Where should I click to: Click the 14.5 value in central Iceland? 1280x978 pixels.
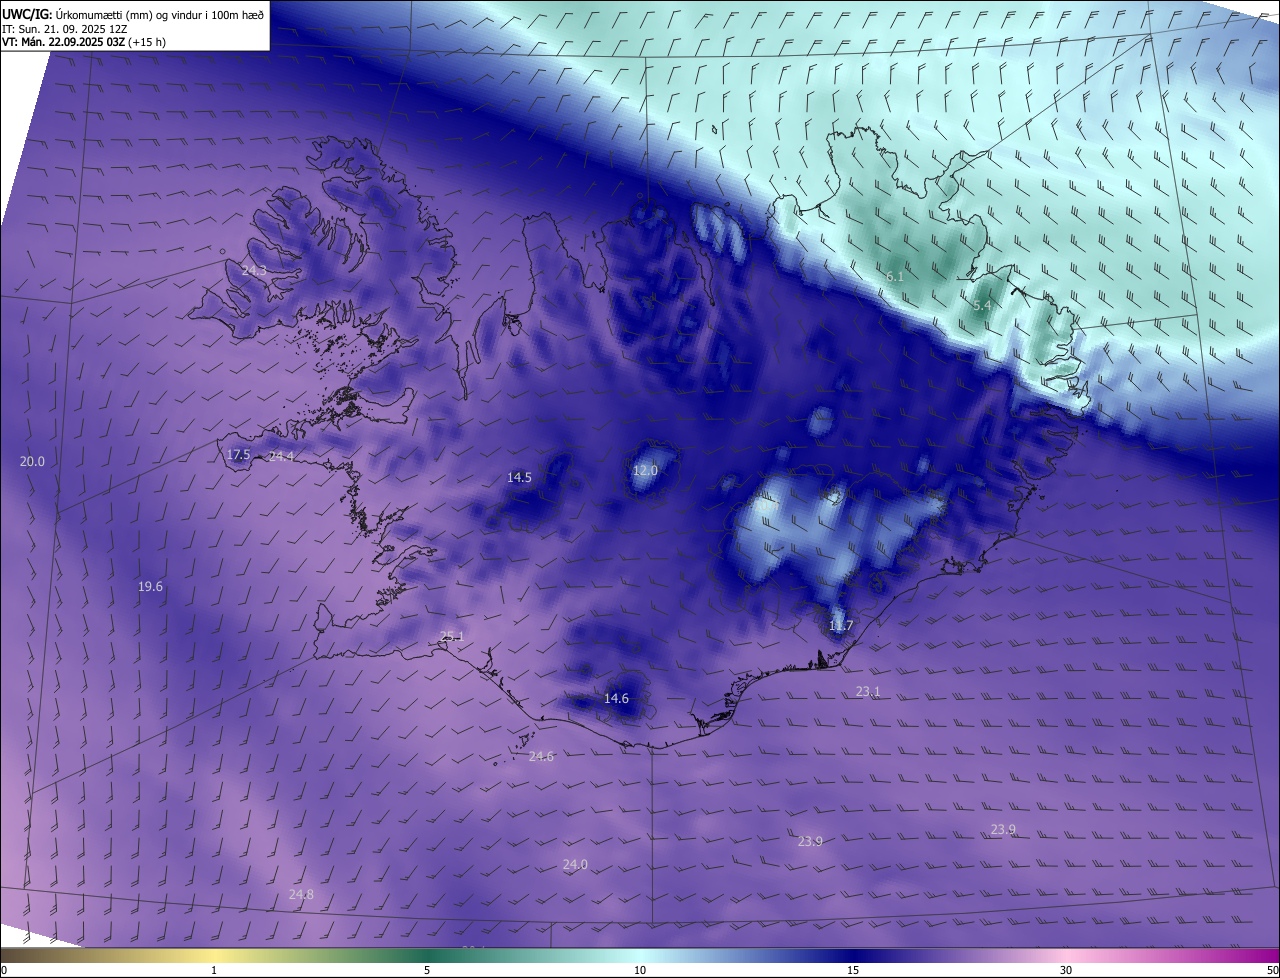coord(519,478)
